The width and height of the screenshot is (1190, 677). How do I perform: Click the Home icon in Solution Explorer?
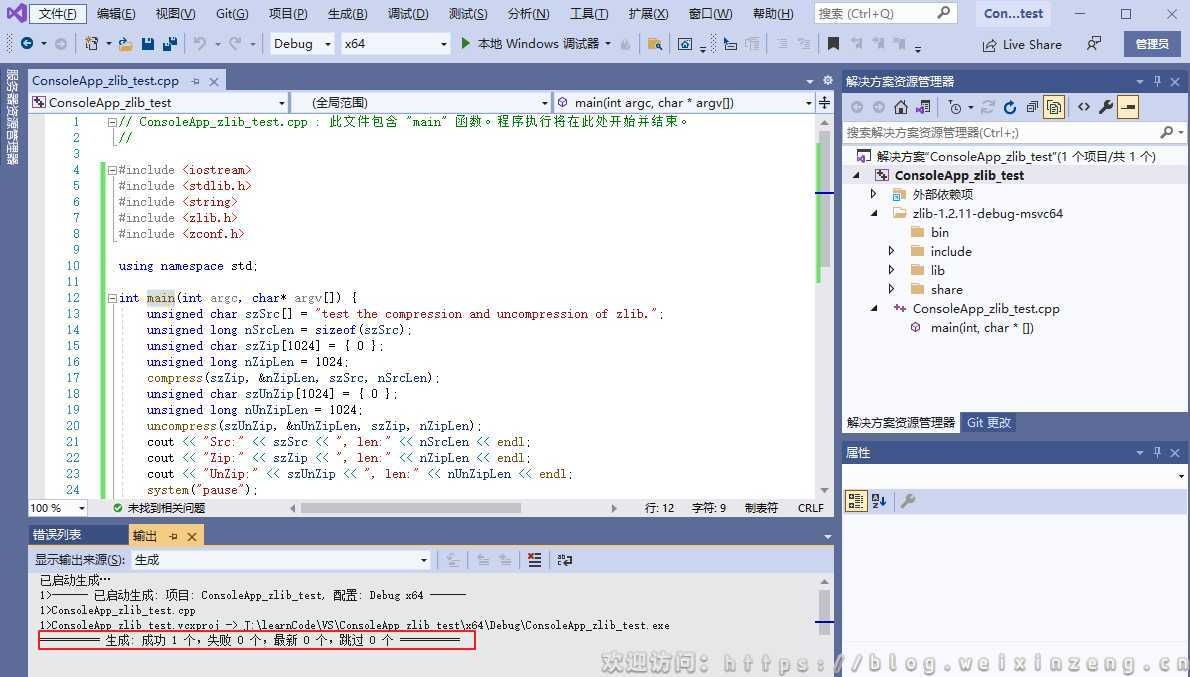(901, 107)
